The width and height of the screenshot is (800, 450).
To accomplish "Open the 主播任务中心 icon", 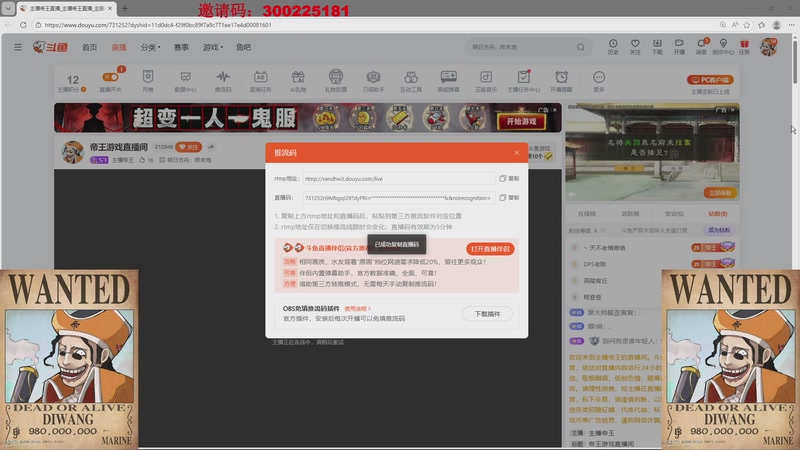I will [x=523, y=81].
